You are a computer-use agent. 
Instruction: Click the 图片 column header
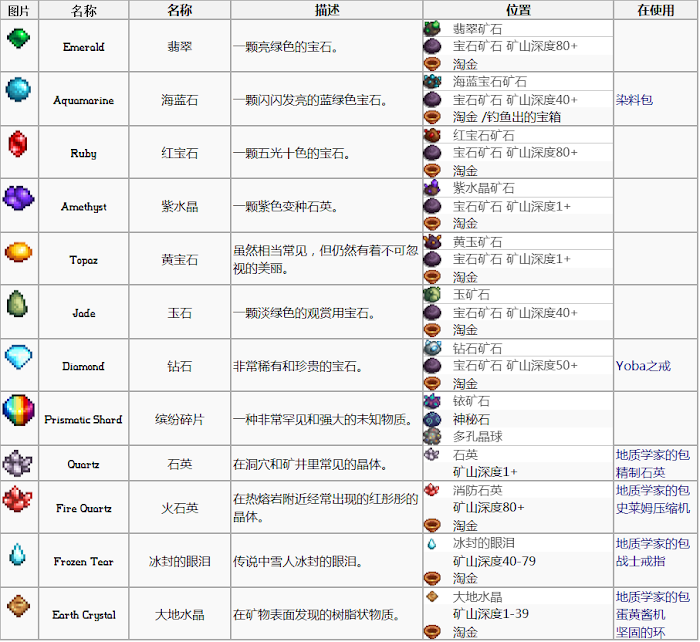tap(19, 10)
